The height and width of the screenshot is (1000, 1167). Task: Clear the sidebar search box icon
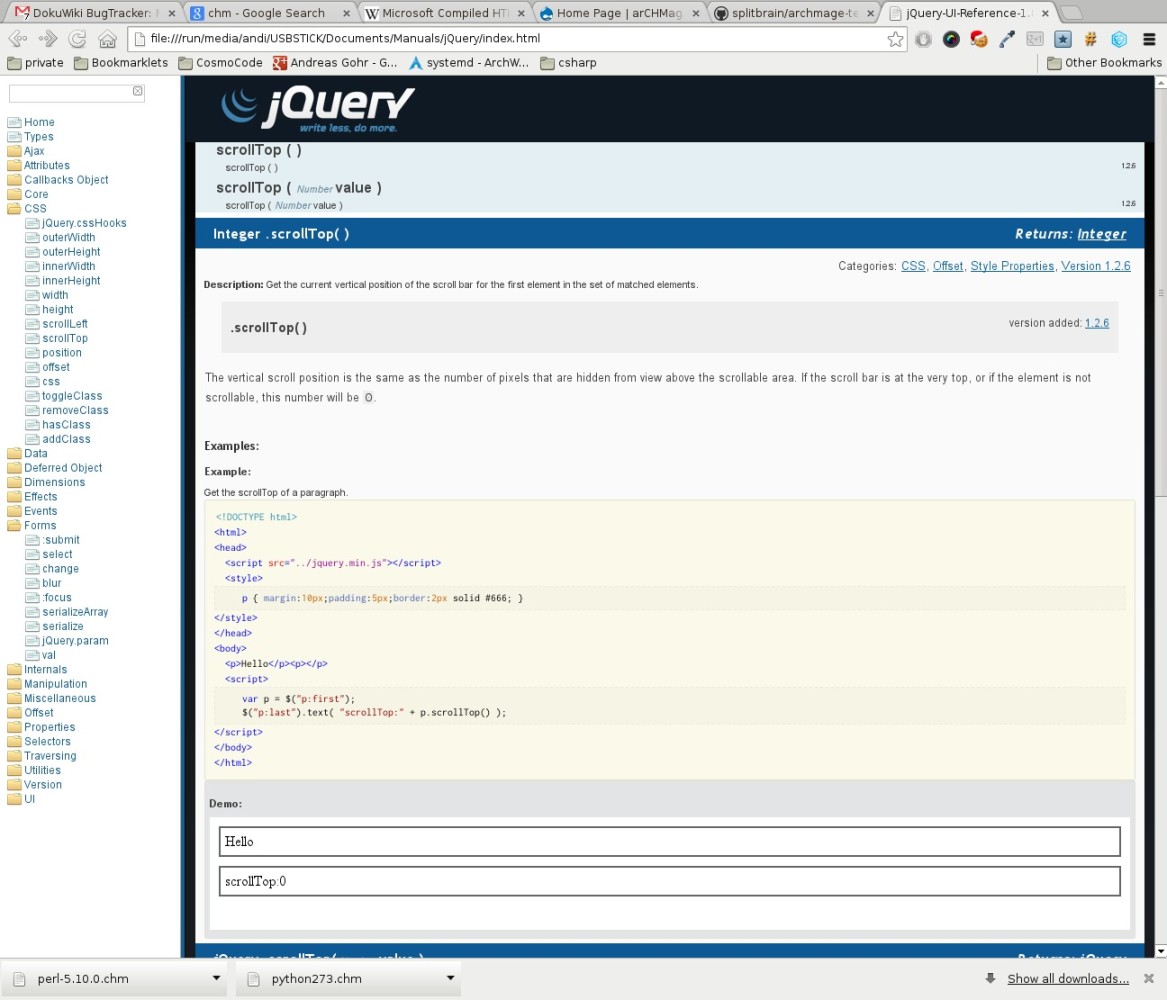point(138,91)
